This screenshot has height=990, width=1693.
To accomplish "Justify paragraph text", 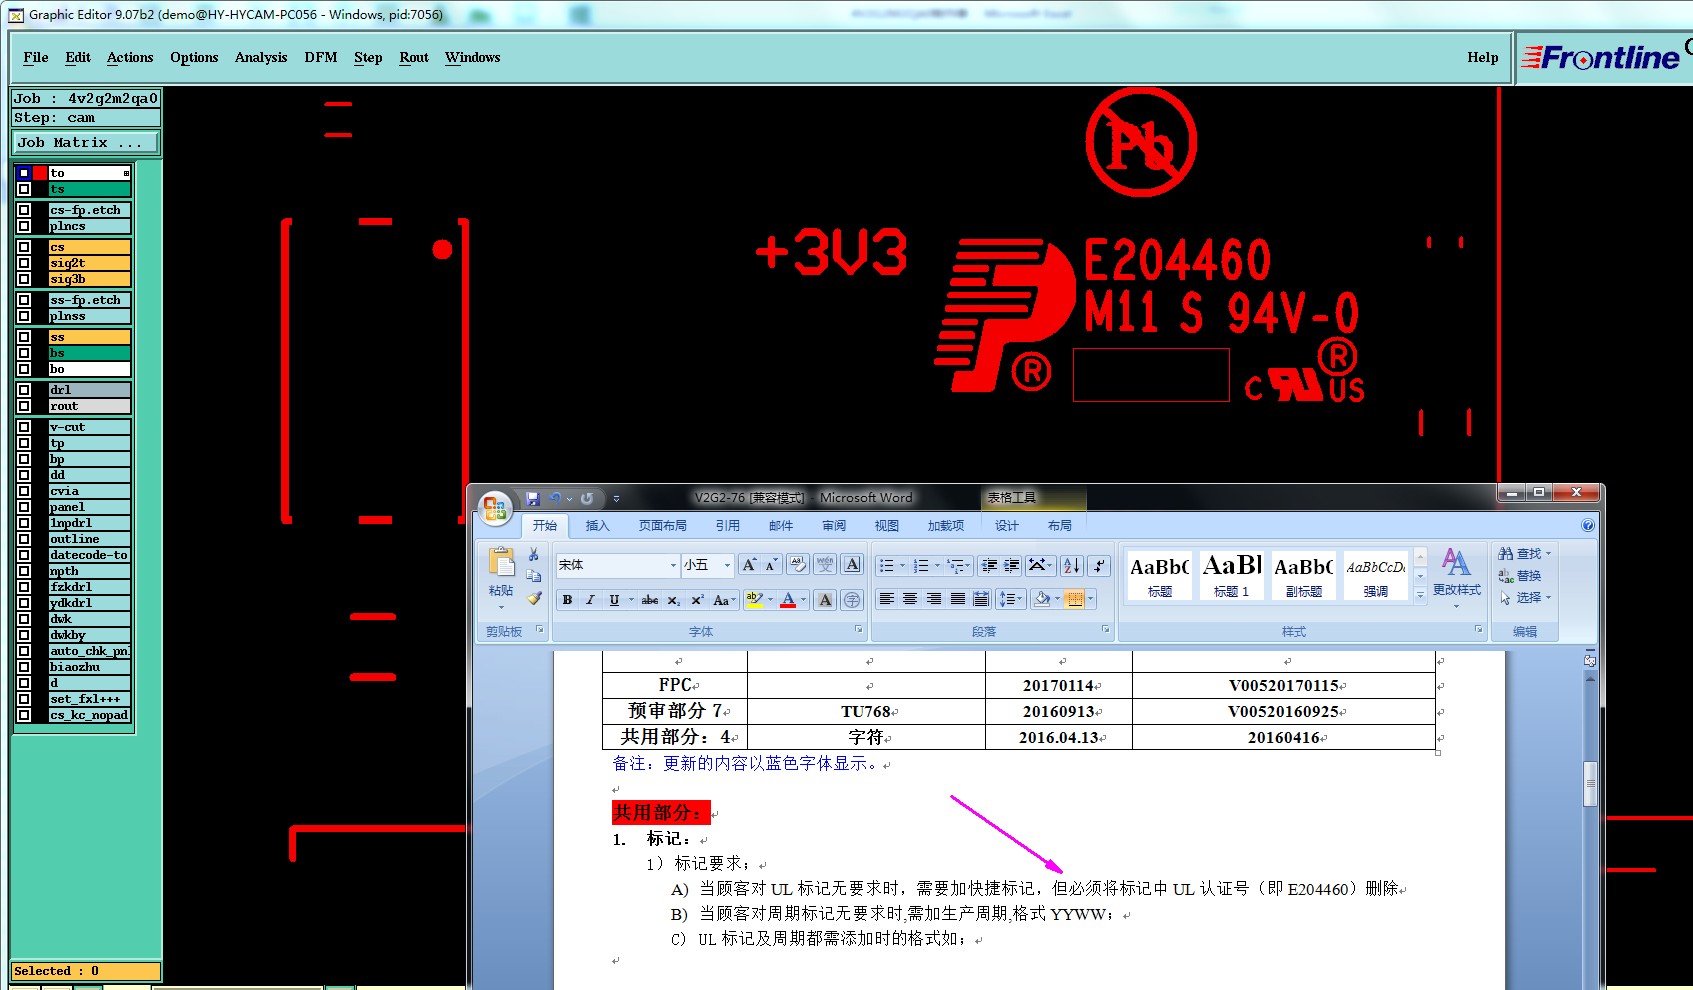I will coord(958,599).
